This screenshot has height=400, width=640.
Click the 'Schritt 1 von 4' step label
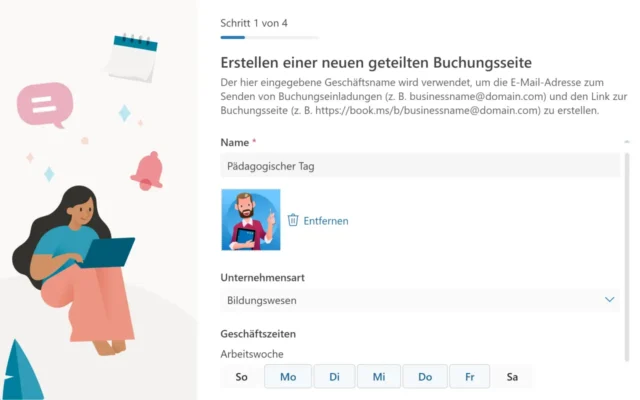[254, 21]
